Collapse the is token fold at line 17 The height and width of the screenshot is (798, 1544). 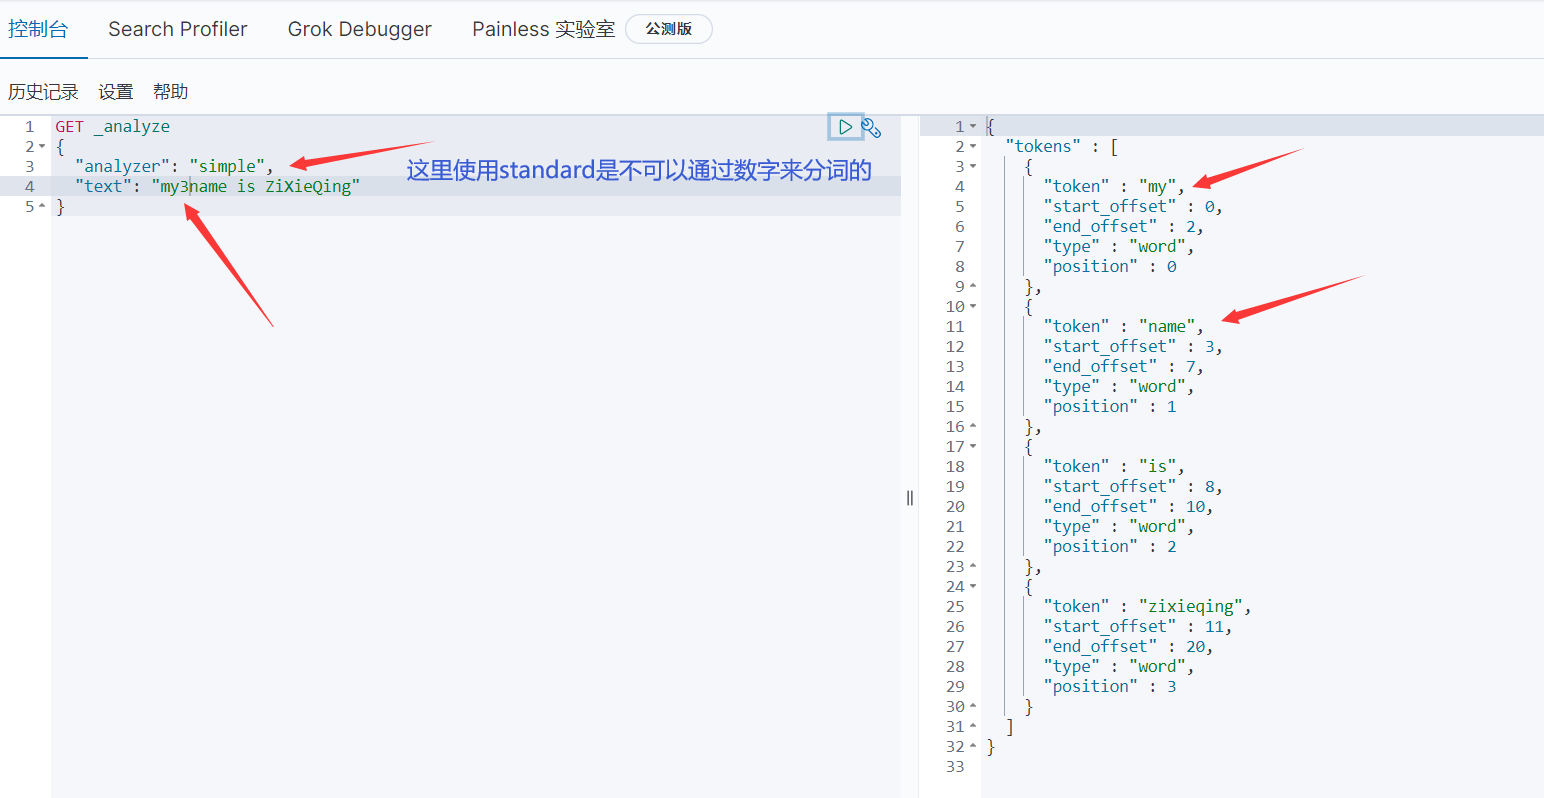[x=973, y=446]
